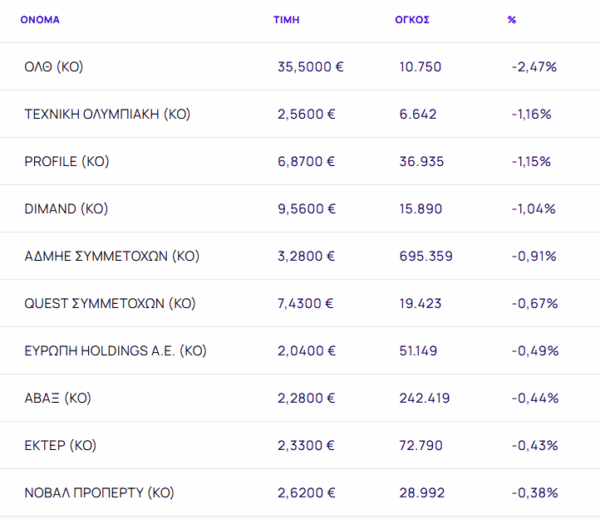The image size is (600, 519).
Task: Click the change value -1,04%
Action: coord(533,209)
